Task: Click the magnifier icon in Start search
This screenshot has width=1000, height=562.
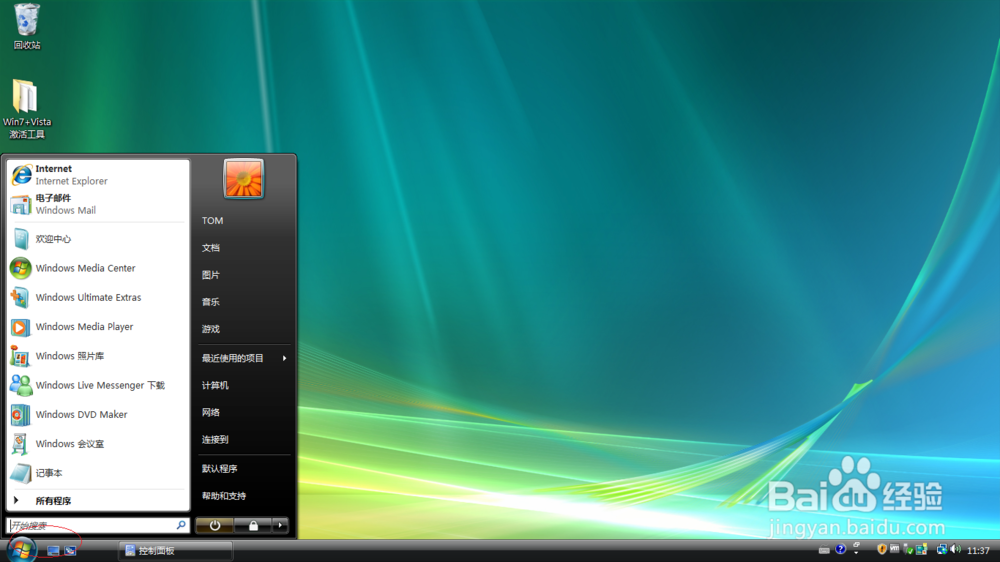Action: click(x=181, y=525)
